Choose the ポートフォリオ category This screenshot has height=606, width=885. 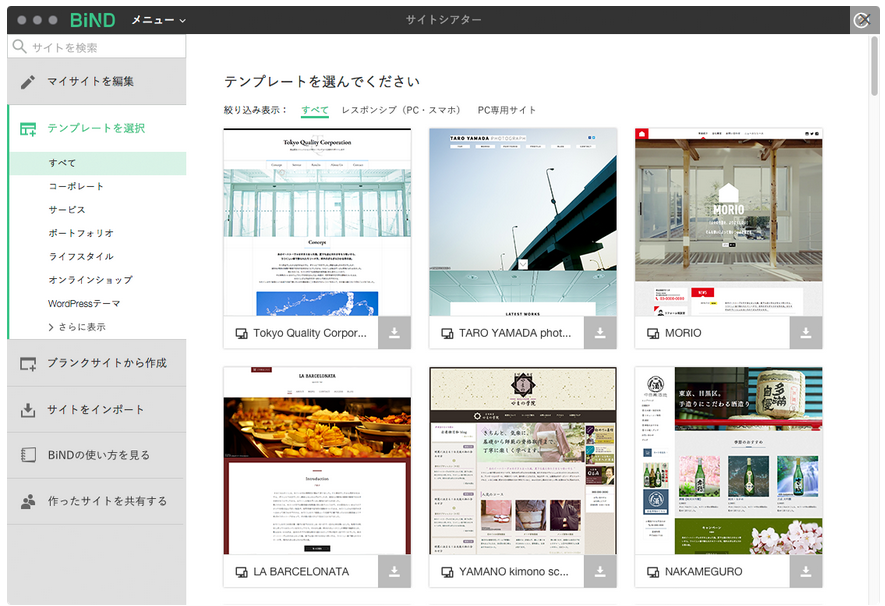coord(81,233)
